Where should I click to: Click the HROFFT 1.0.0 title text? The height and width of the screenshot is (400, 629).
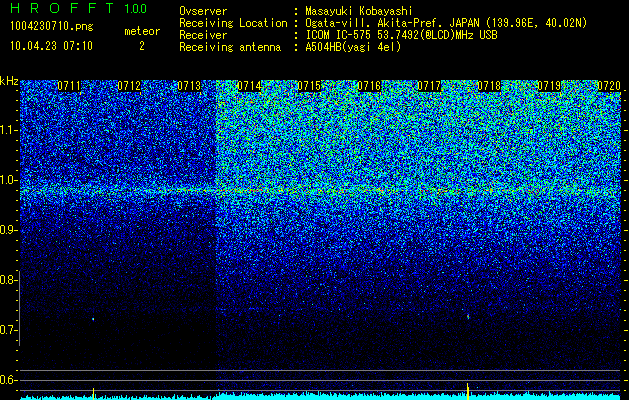coord(79,8)
